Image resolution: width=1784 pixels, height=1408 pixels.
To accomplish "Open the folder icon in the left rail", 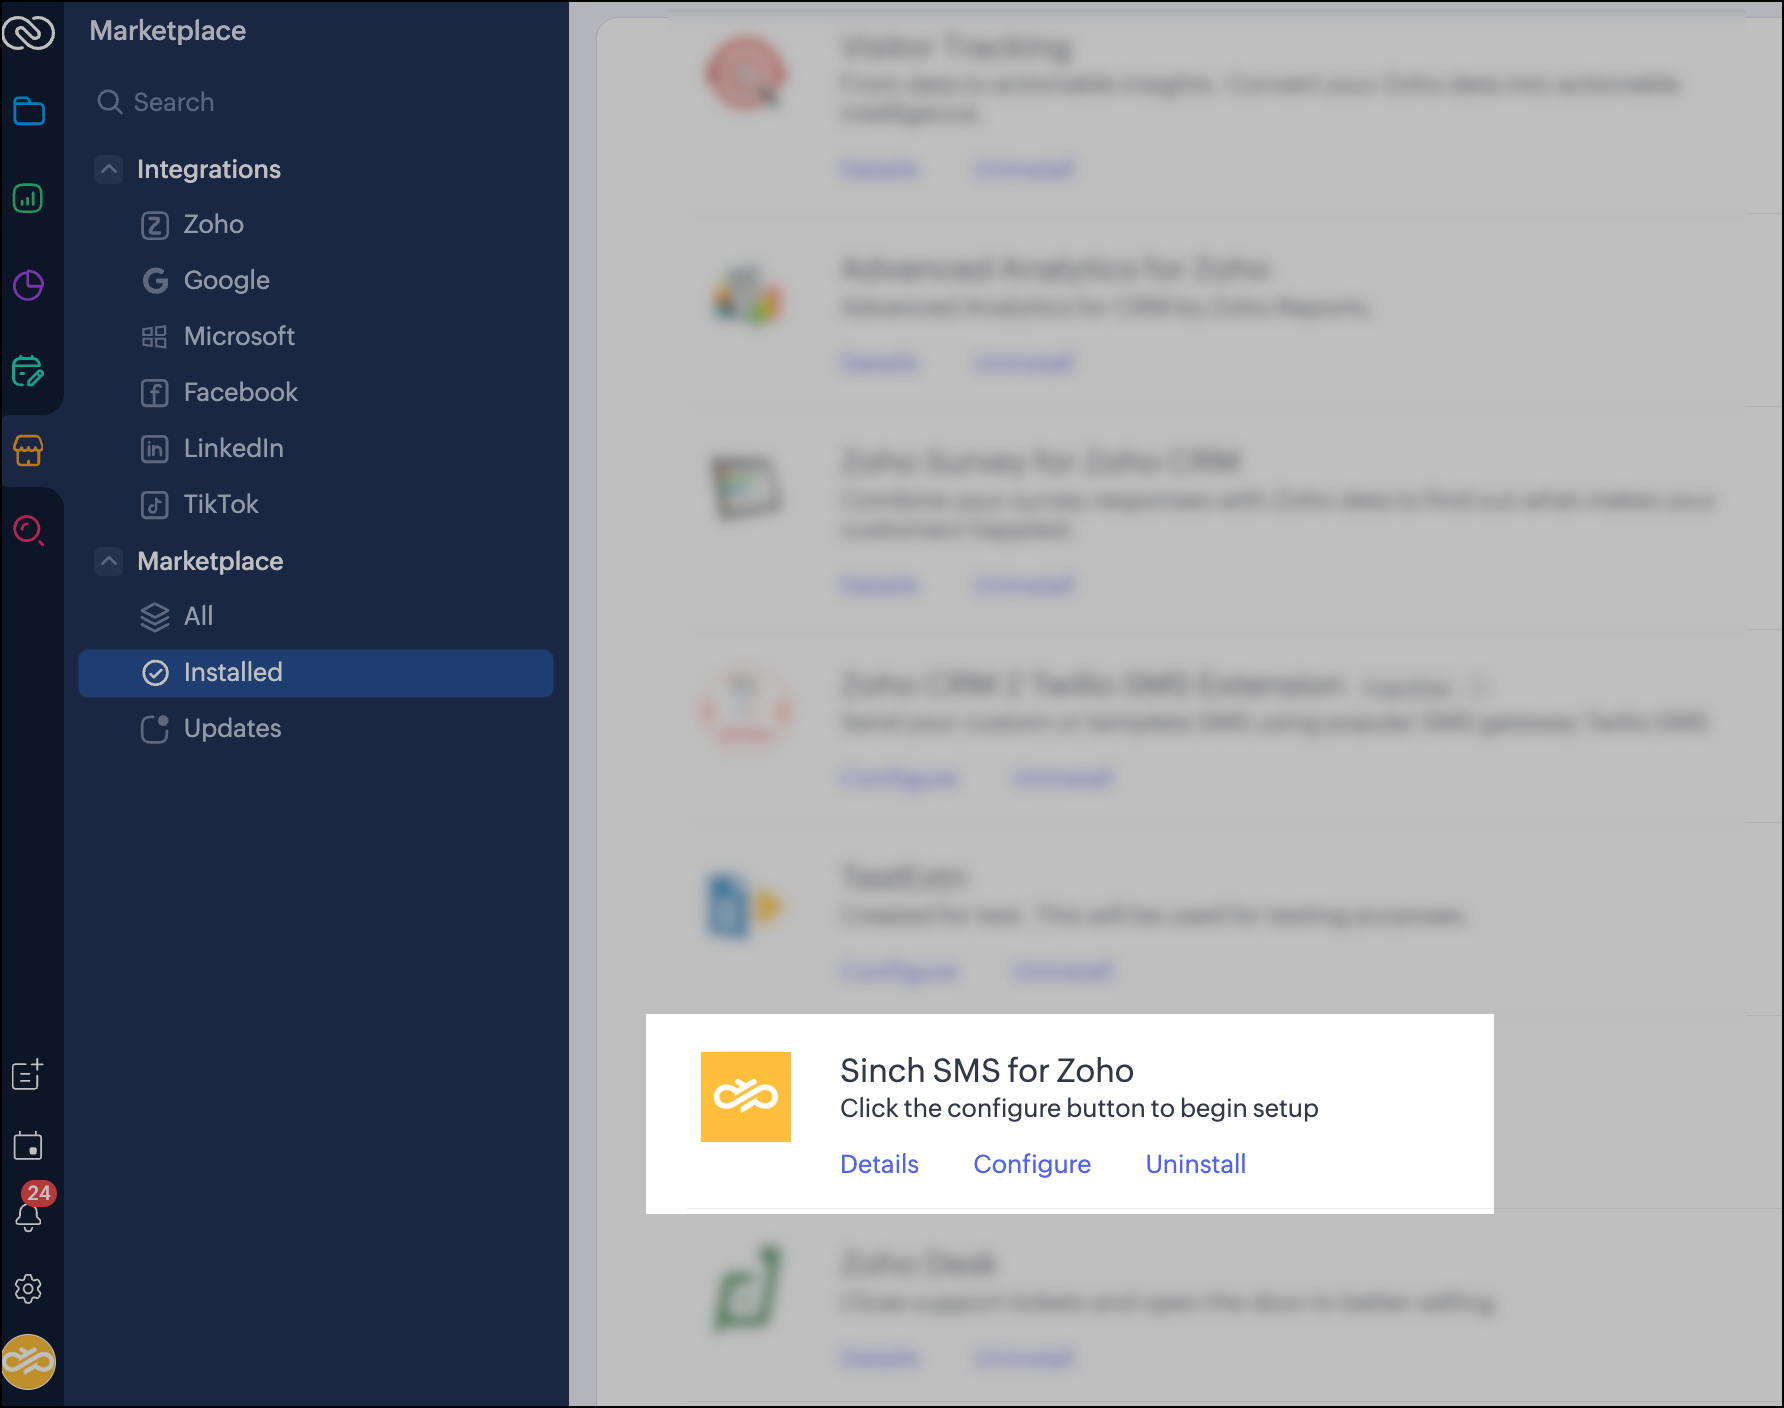I will (x=28, y=111).
